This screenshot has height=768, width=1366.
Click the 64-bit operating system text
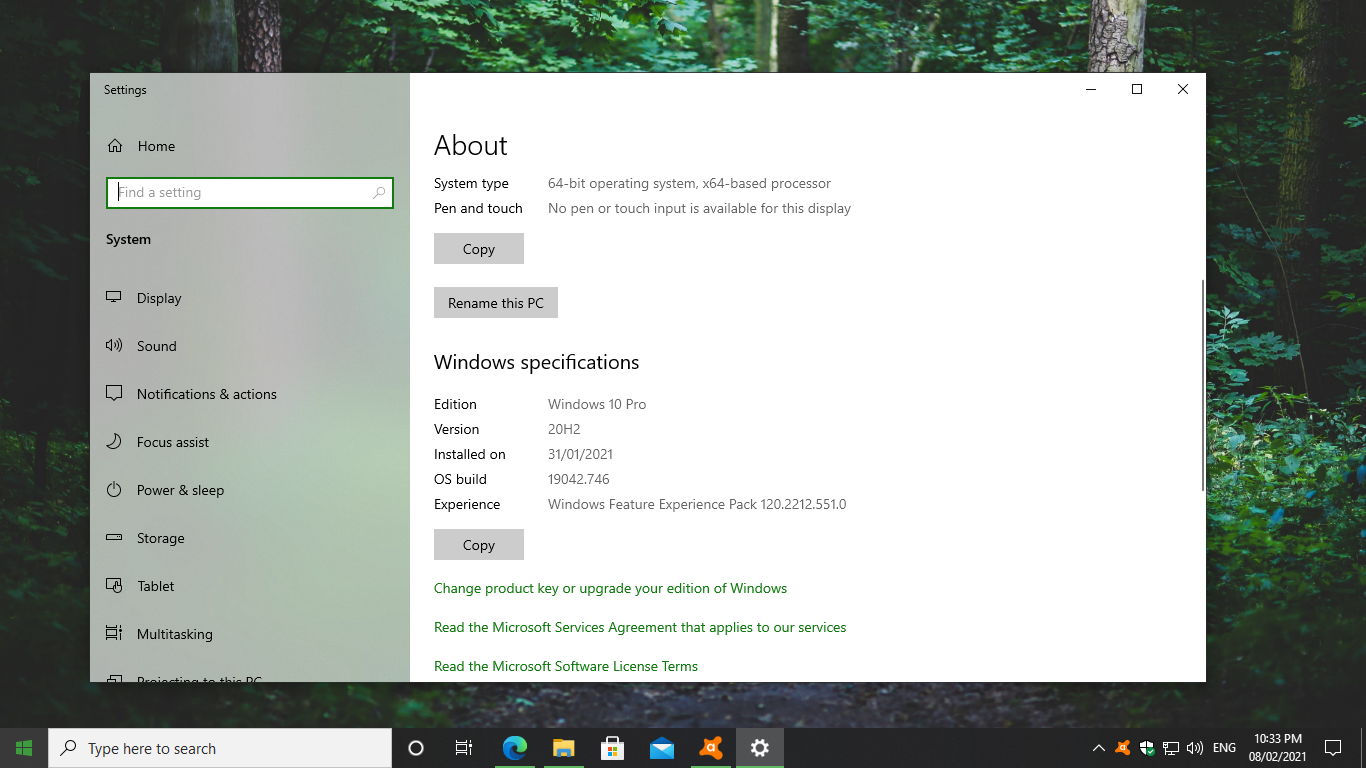(x=689, y=183)
